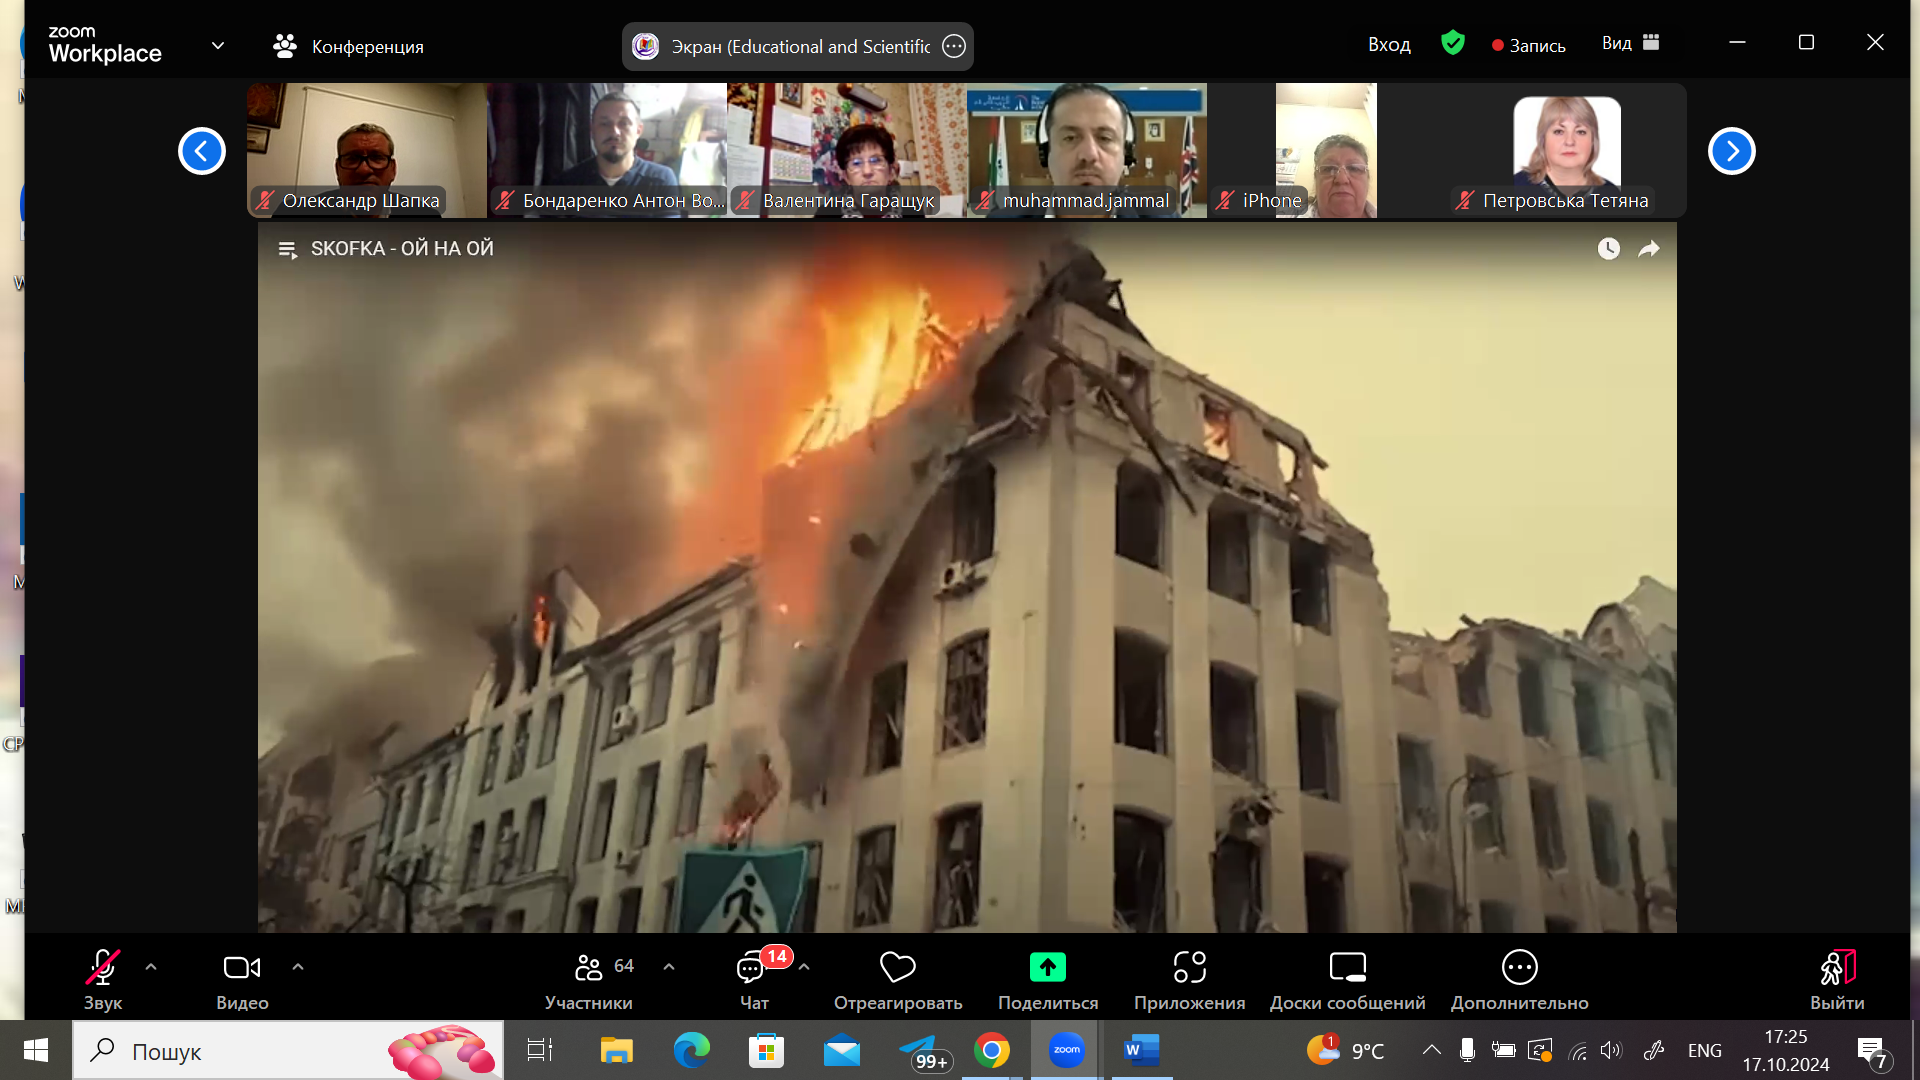The height and width of the screenshot is (1080, 1920).
Task: Unmute the microphone (Звук)
Action: [x=102, y=968]
